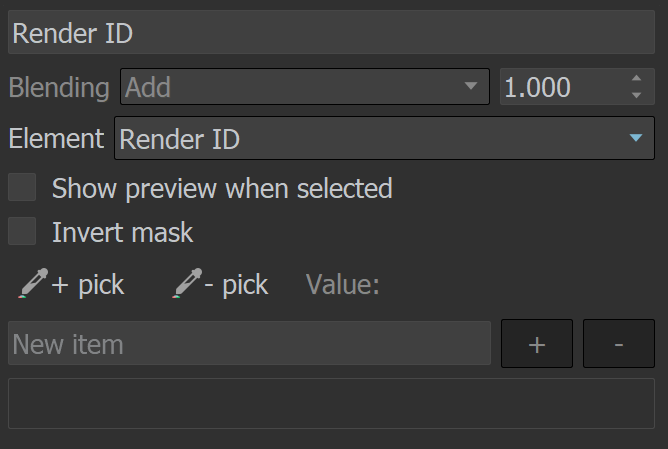Increase the blending amount with up arrow
The height and width of the screenshot is (449, 668).
coord(636,78)
